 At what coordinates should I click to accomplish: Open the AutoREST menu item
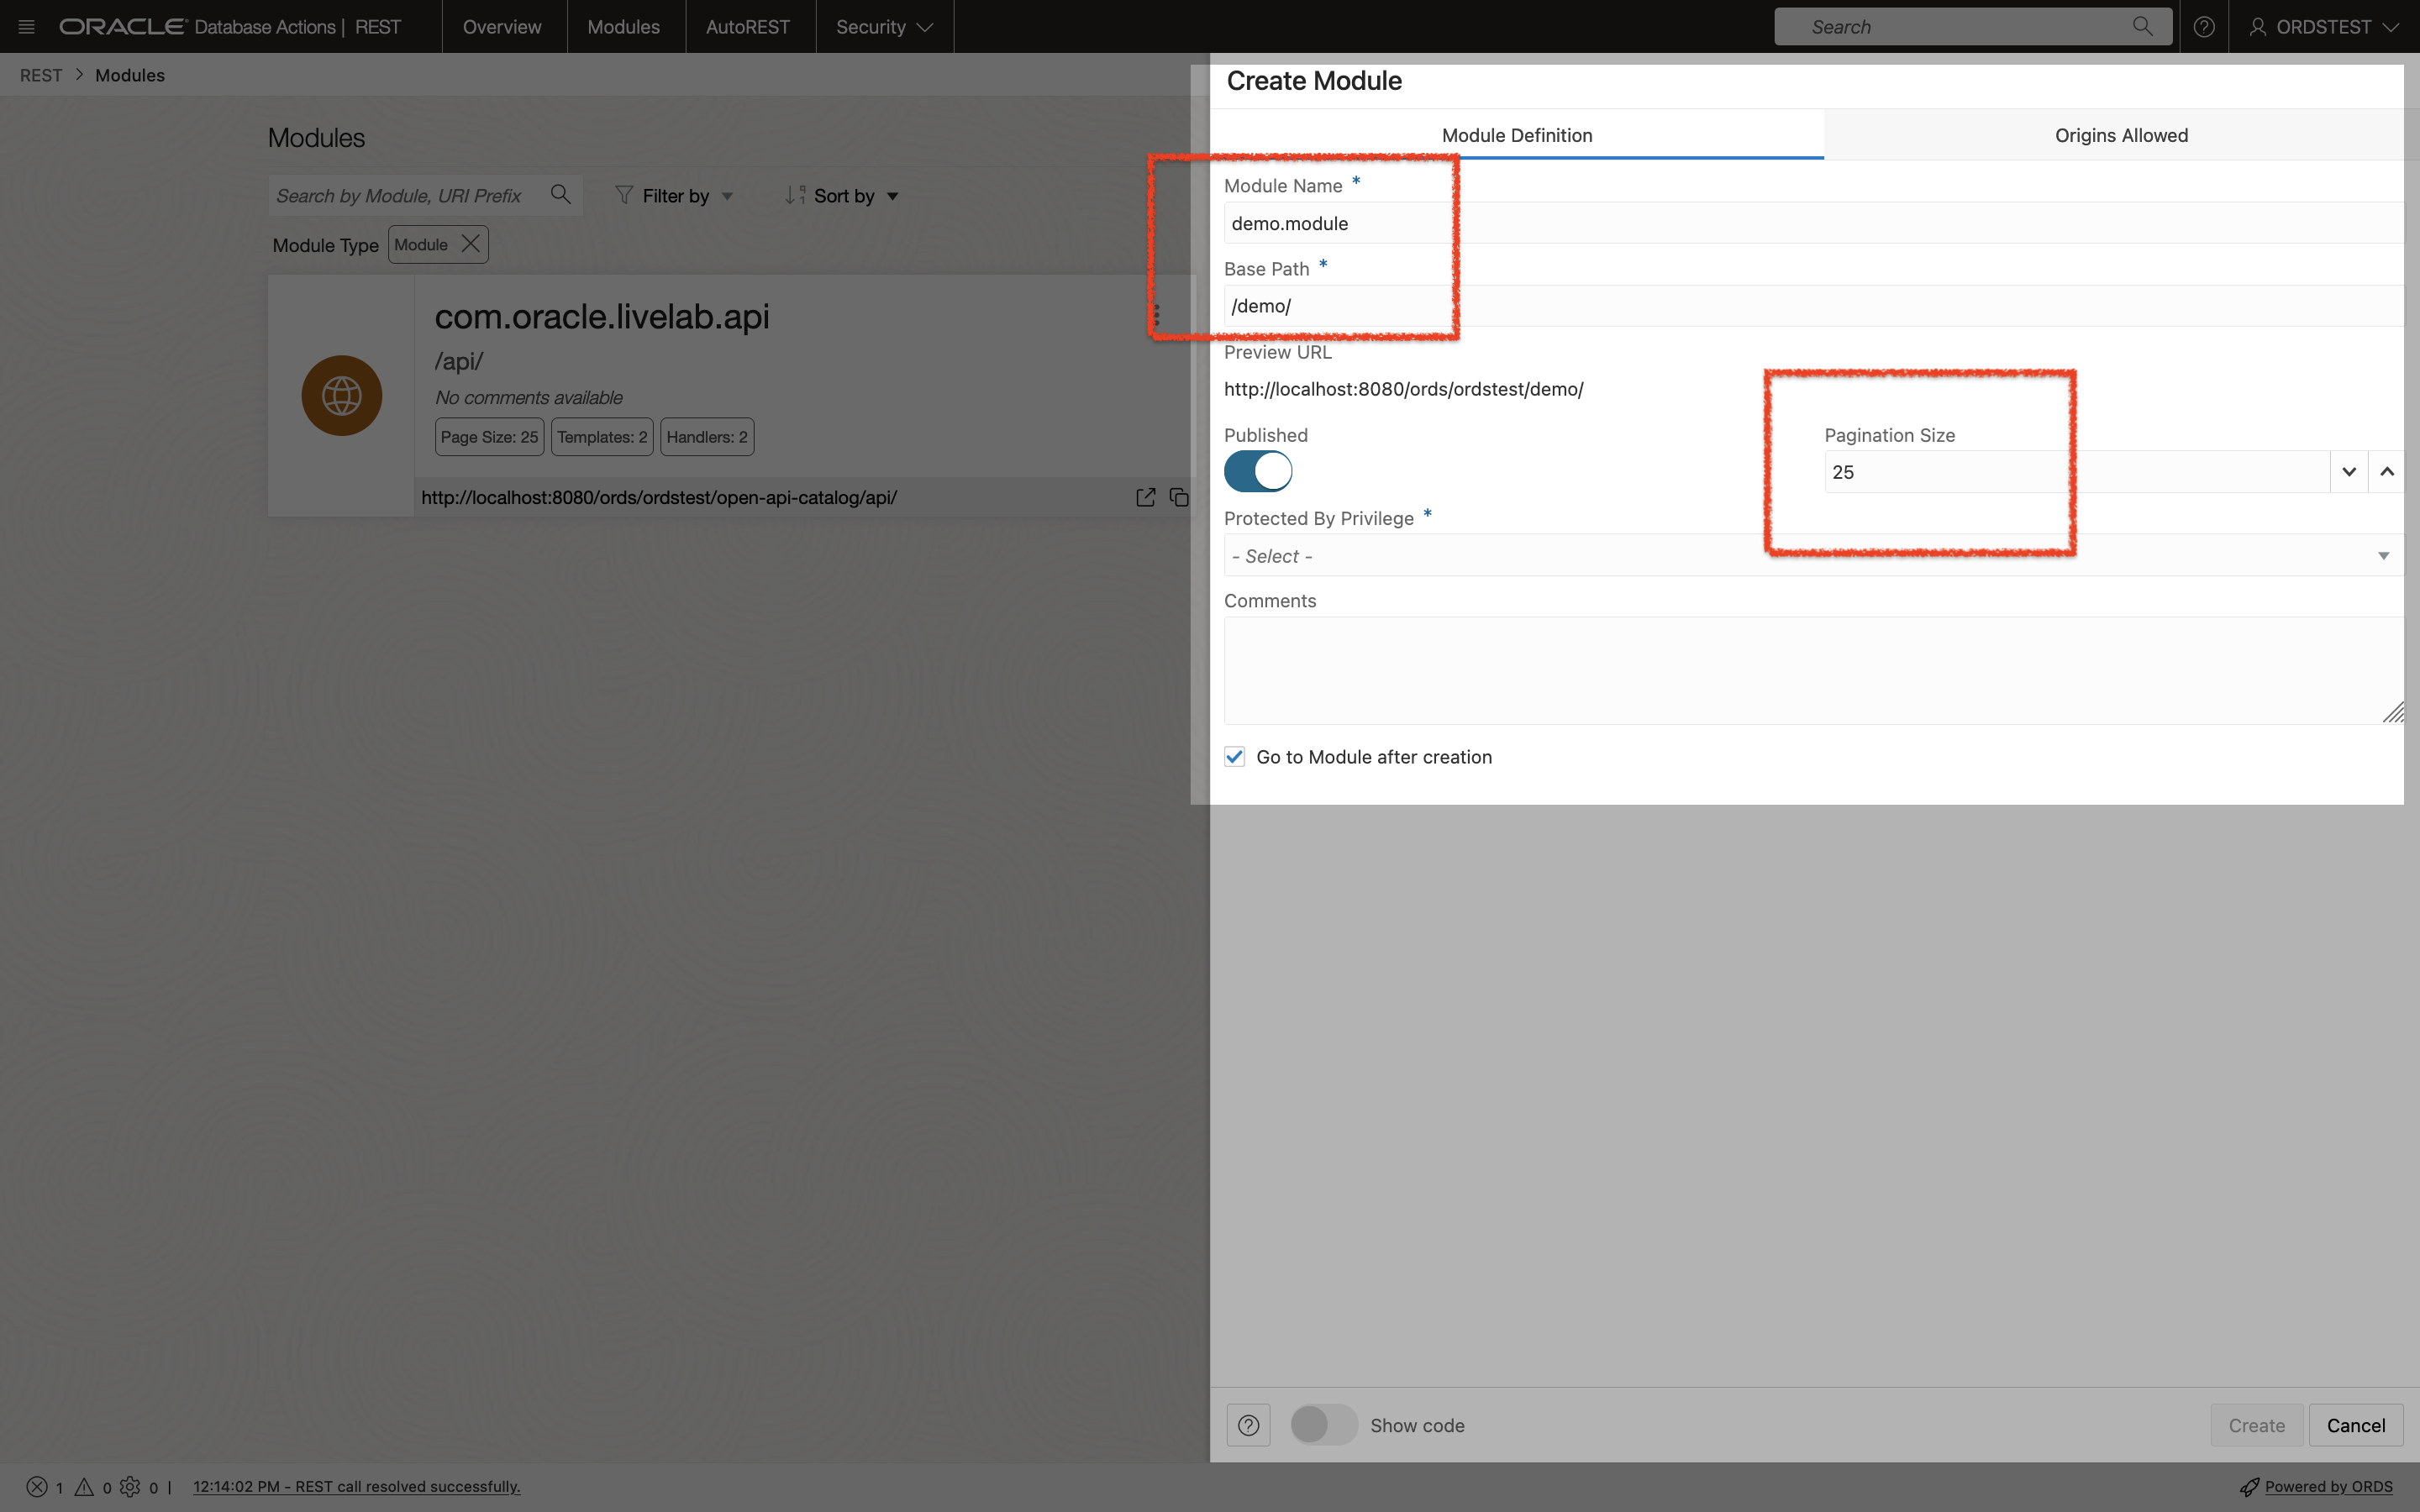point(747,27)
